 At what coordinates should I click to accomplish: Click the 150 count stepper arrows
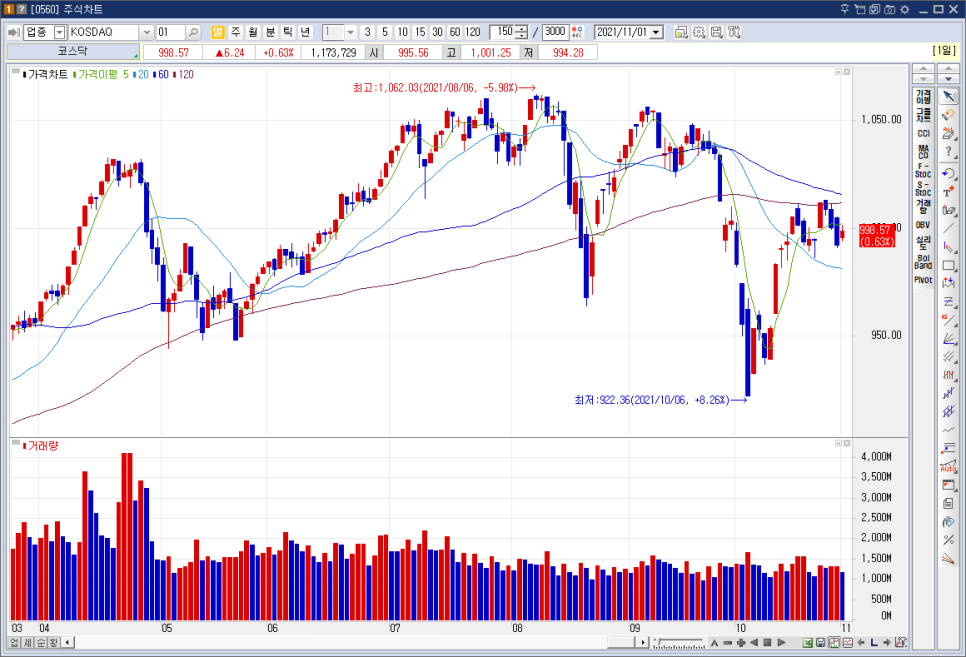click(x=521, y=32)
